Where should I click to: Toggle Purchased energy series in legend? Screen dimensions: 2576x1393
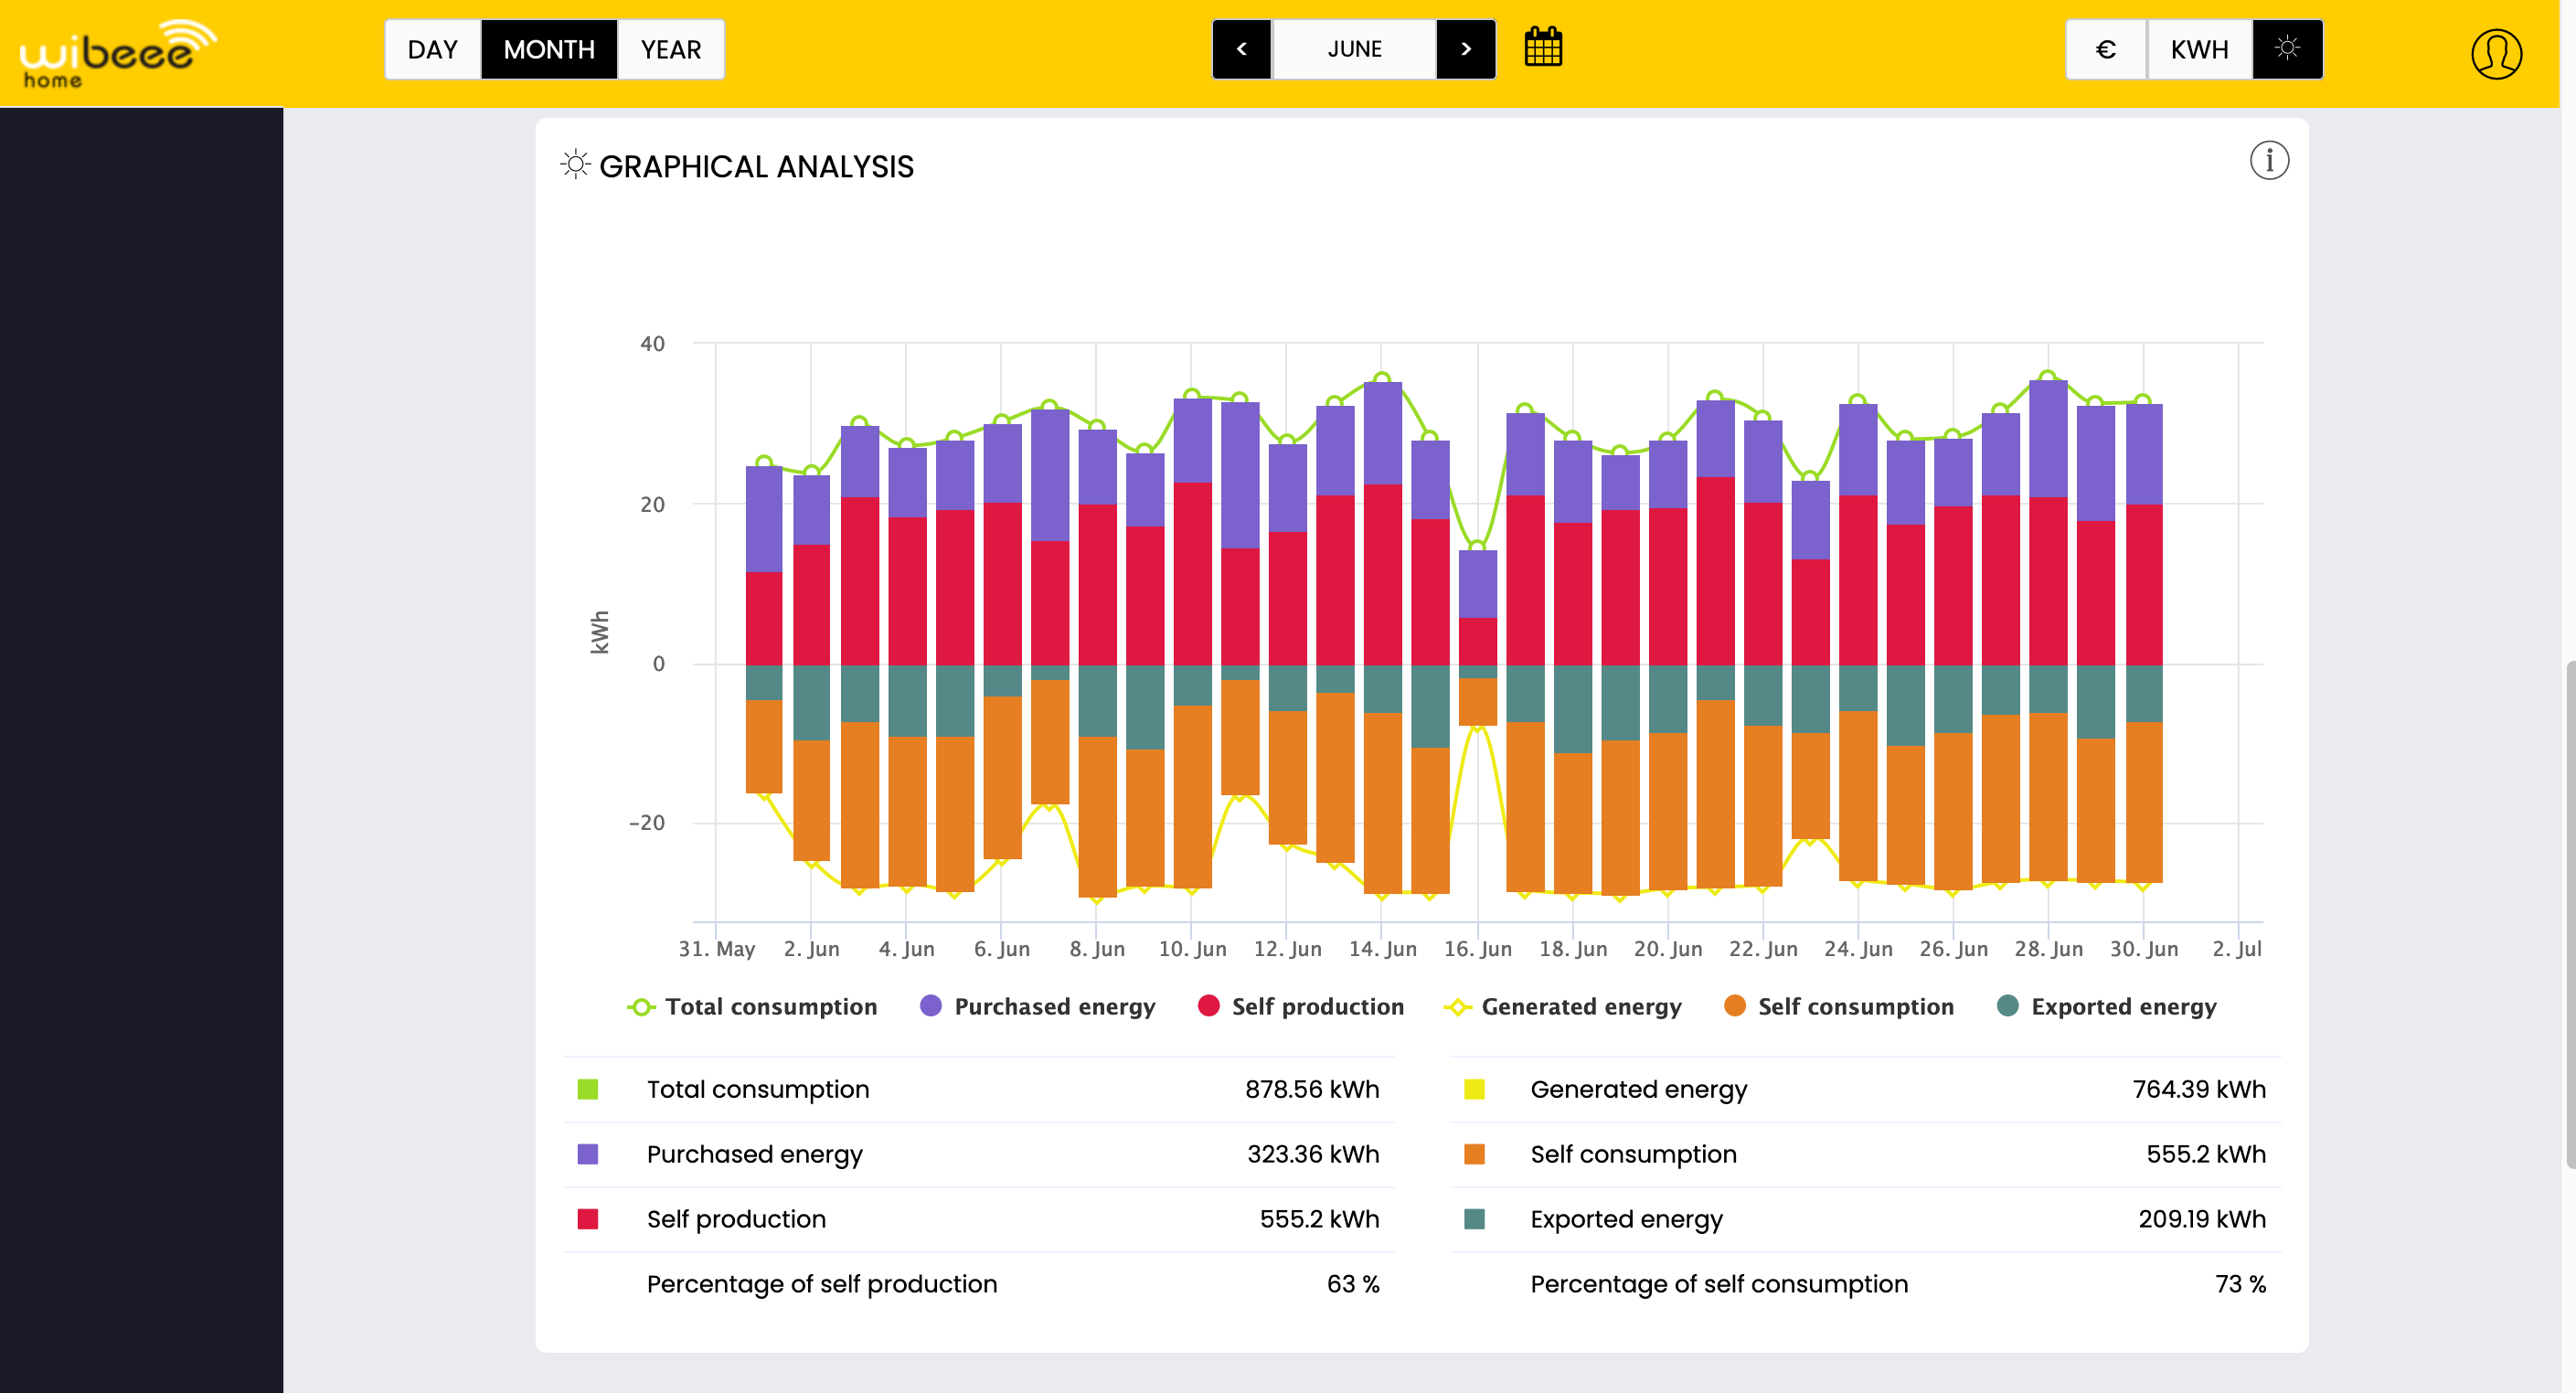point(1037,1006)
